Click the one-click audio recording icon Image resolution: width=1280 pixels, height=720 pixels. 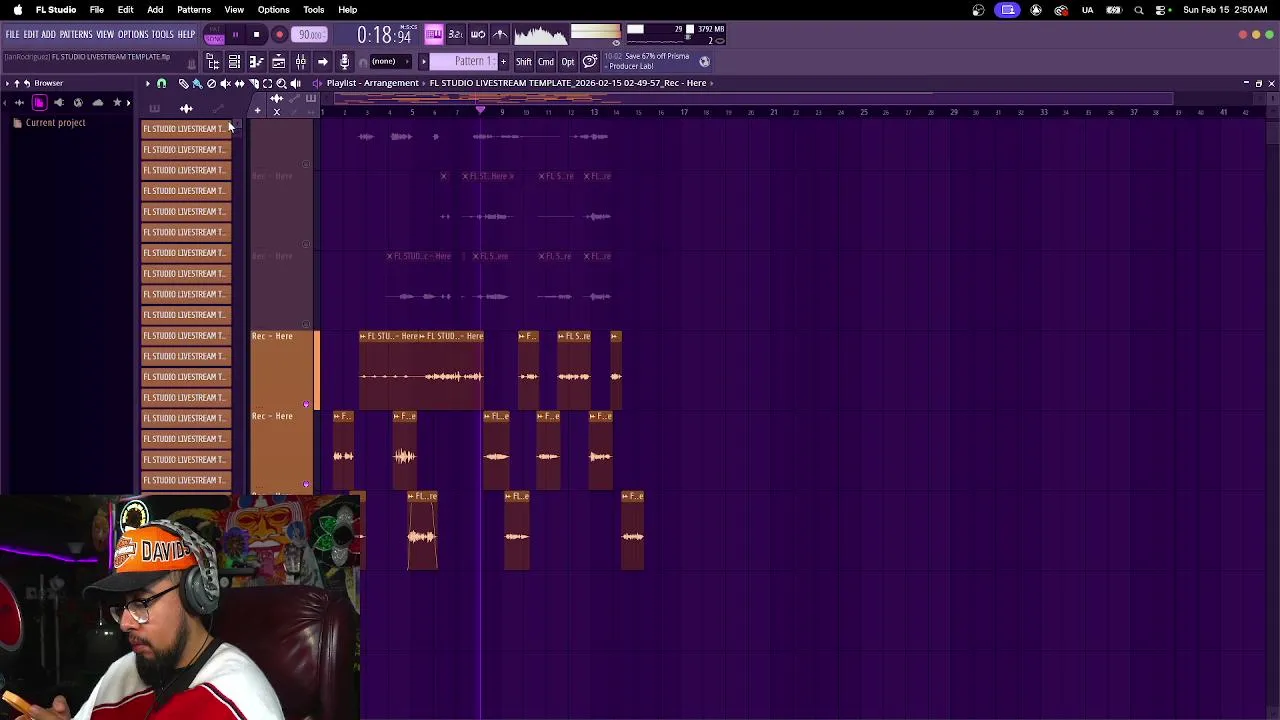pos(344,62)
